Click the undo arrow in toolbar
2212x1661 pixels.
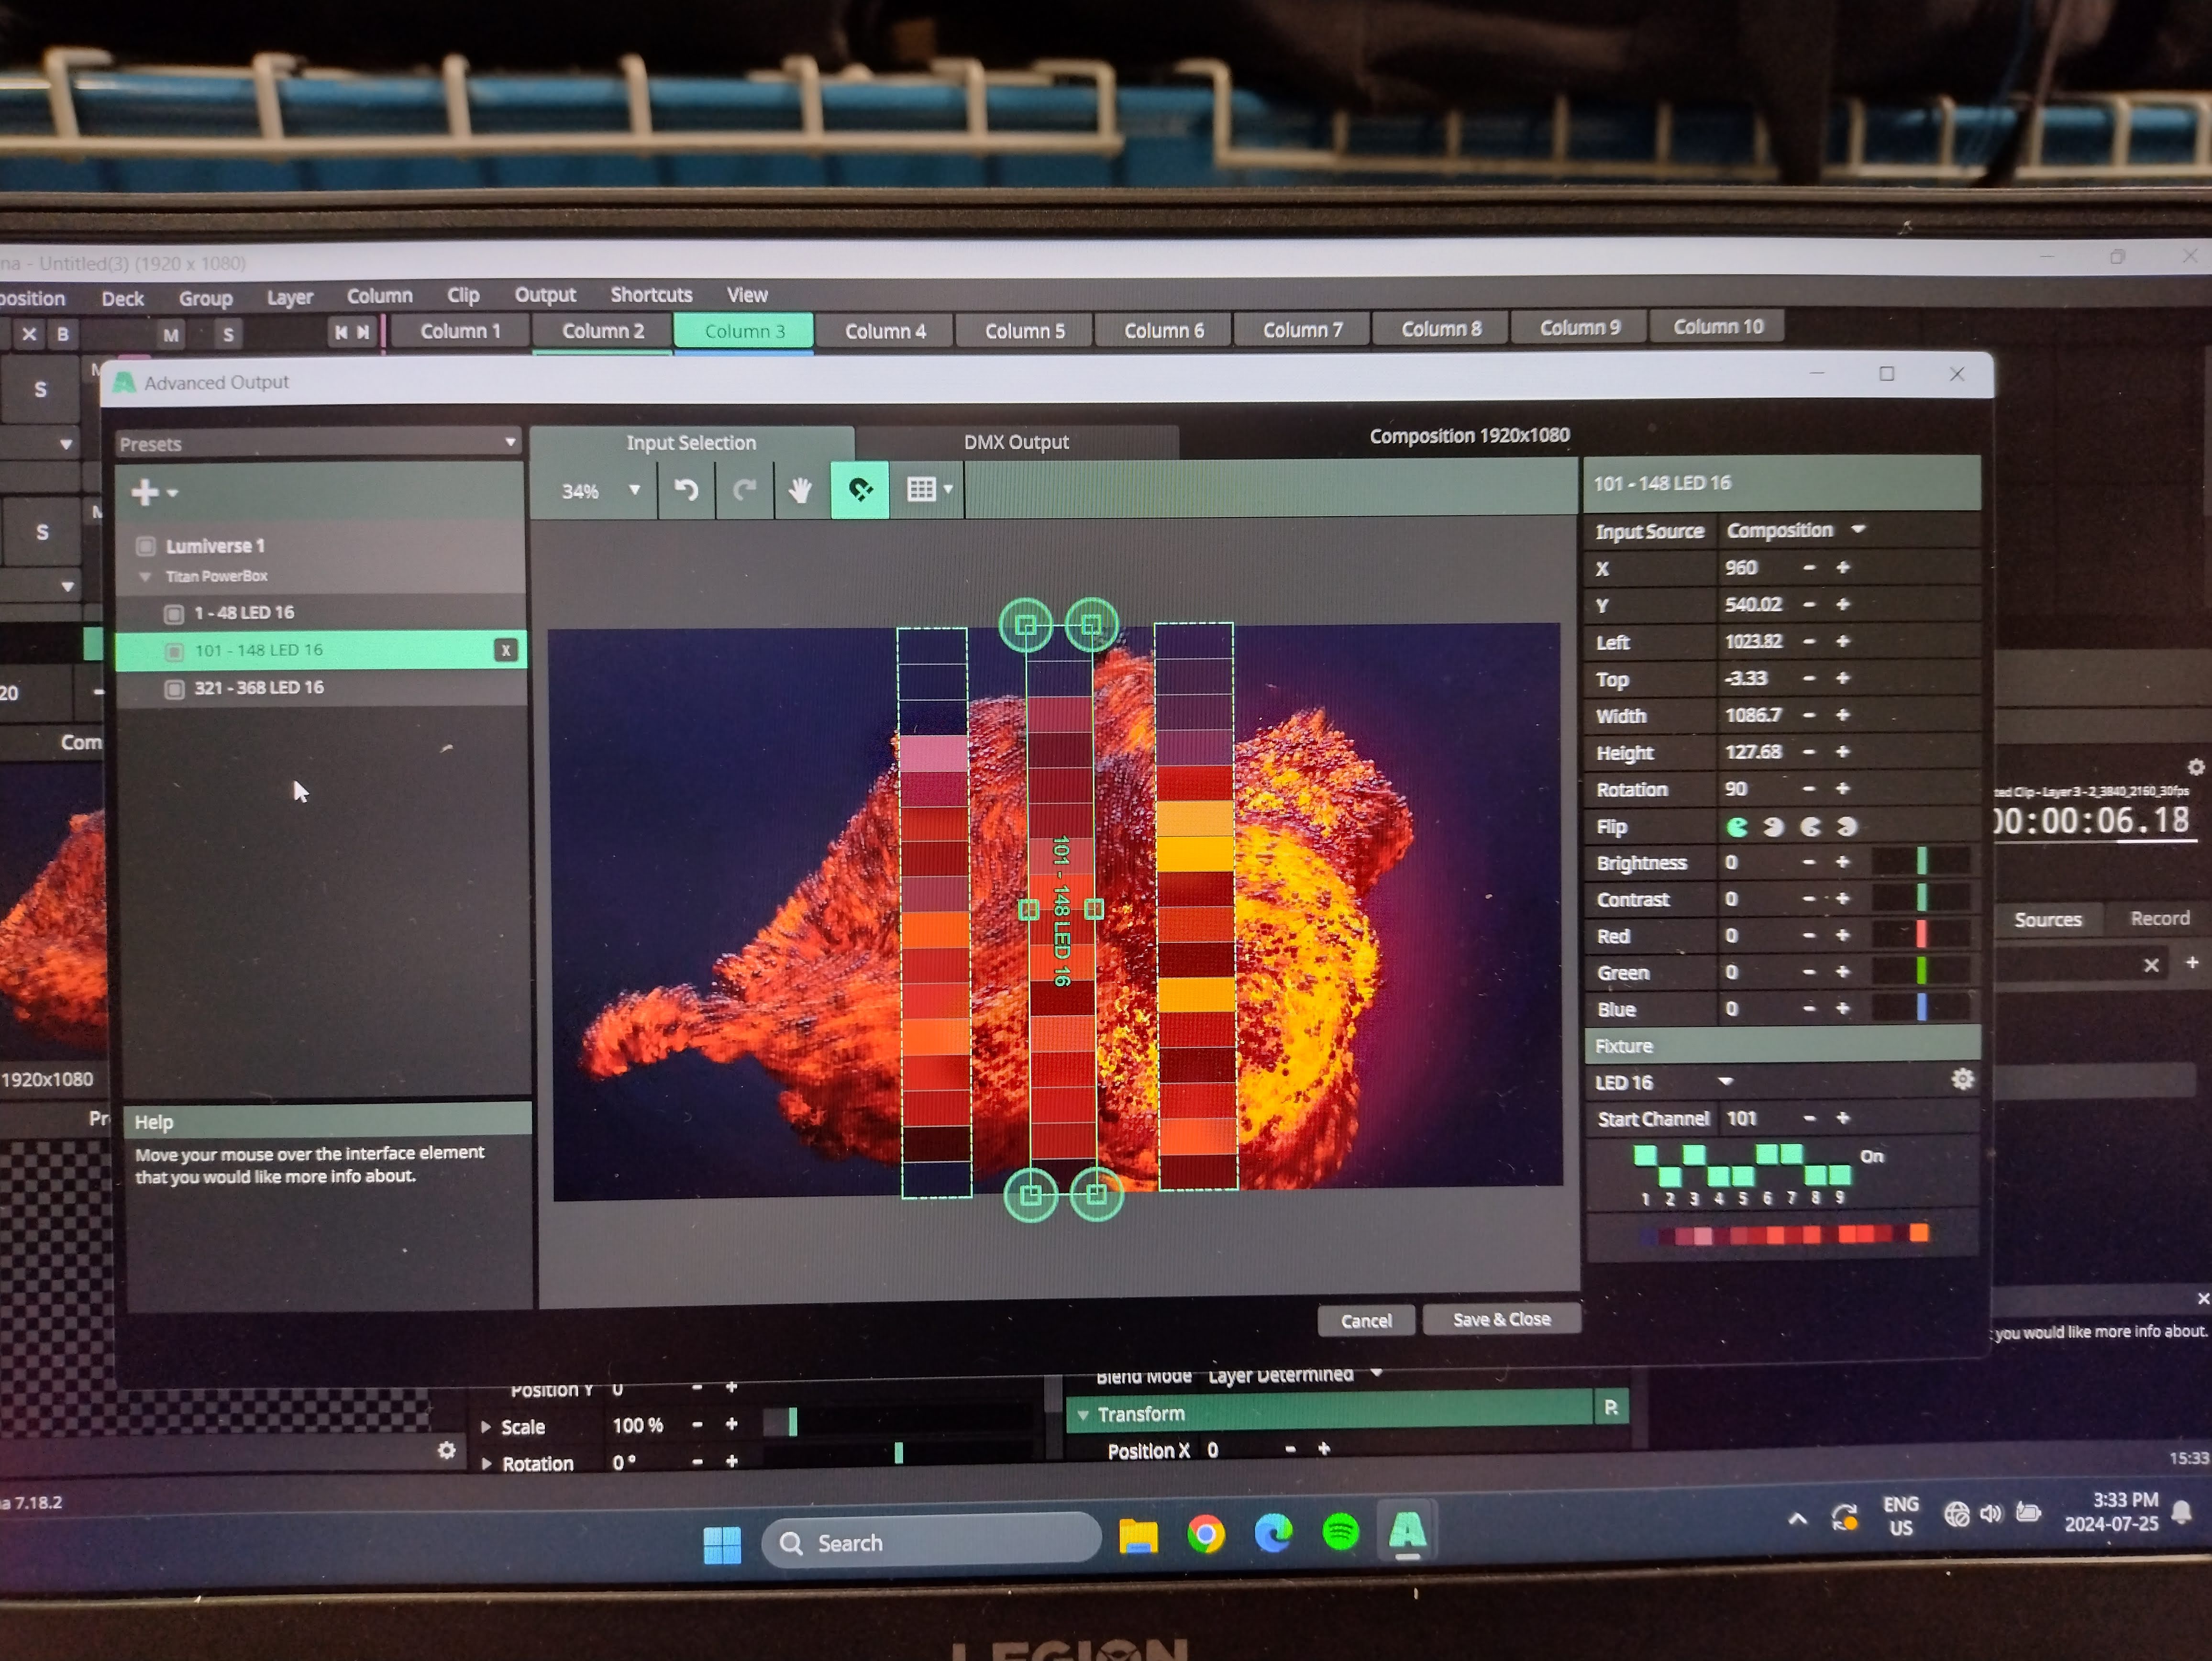[x=686, y=490]
